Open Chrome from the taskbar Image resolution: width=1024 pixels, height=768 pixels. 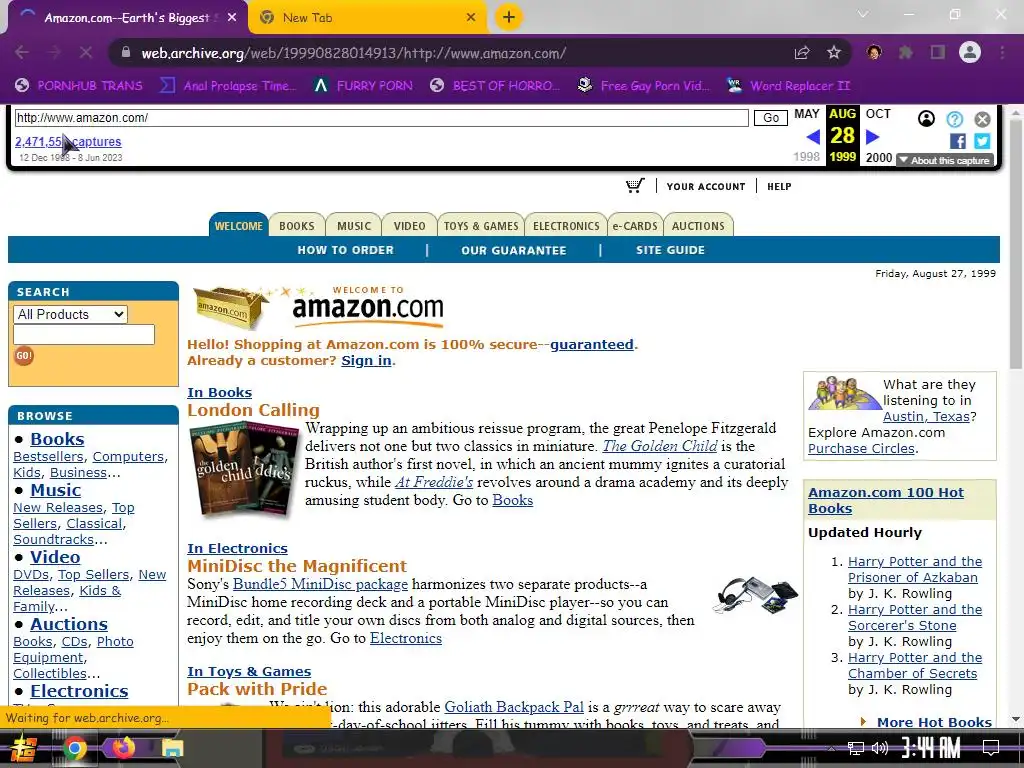75,748
